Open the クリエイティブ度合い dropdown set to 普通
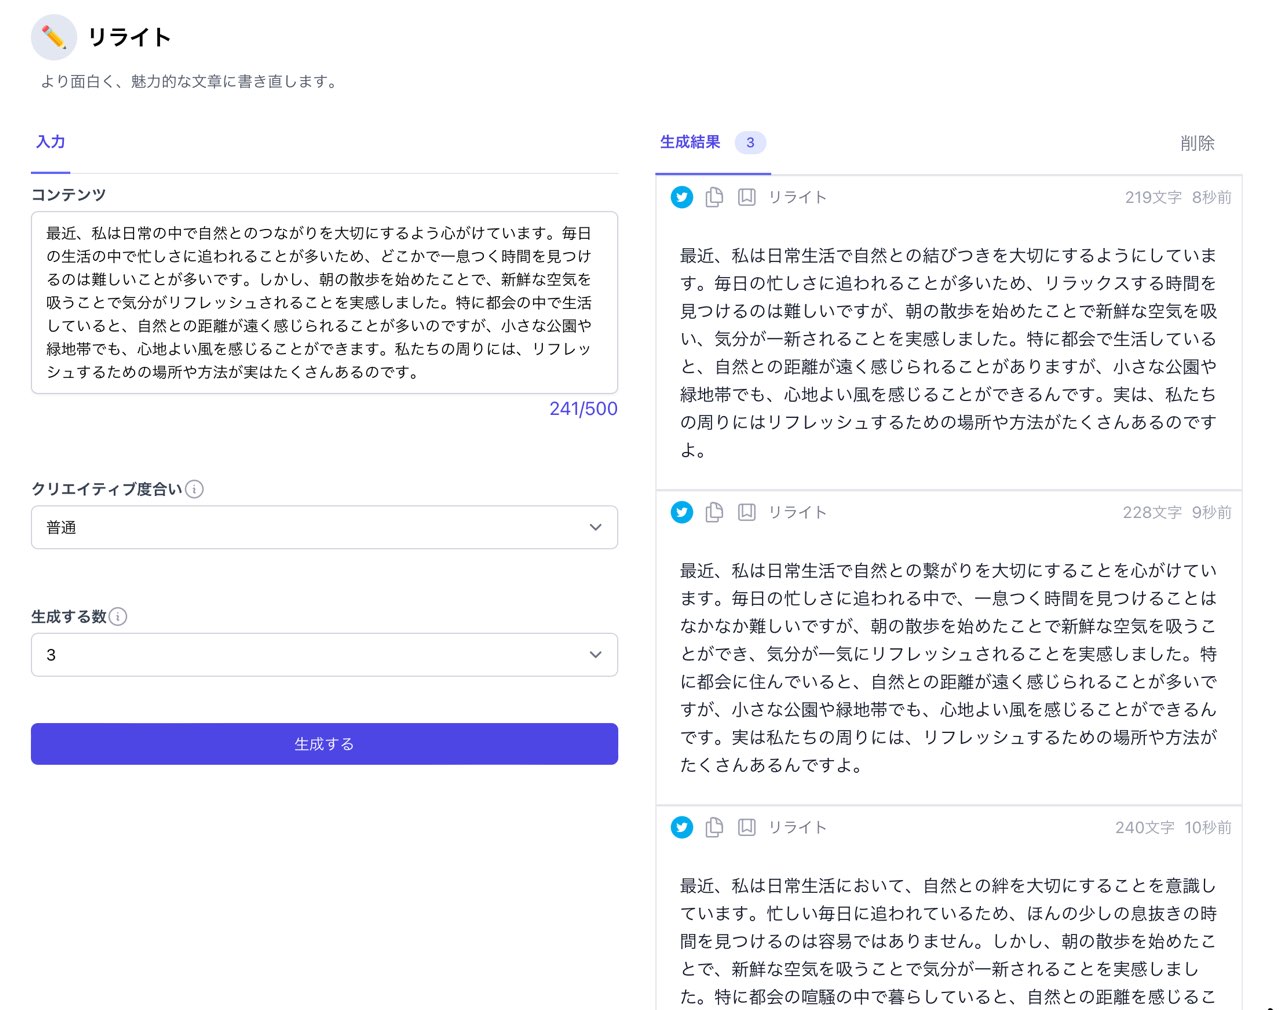This screenshot has width=1280, height=1010. coord(324,527)
